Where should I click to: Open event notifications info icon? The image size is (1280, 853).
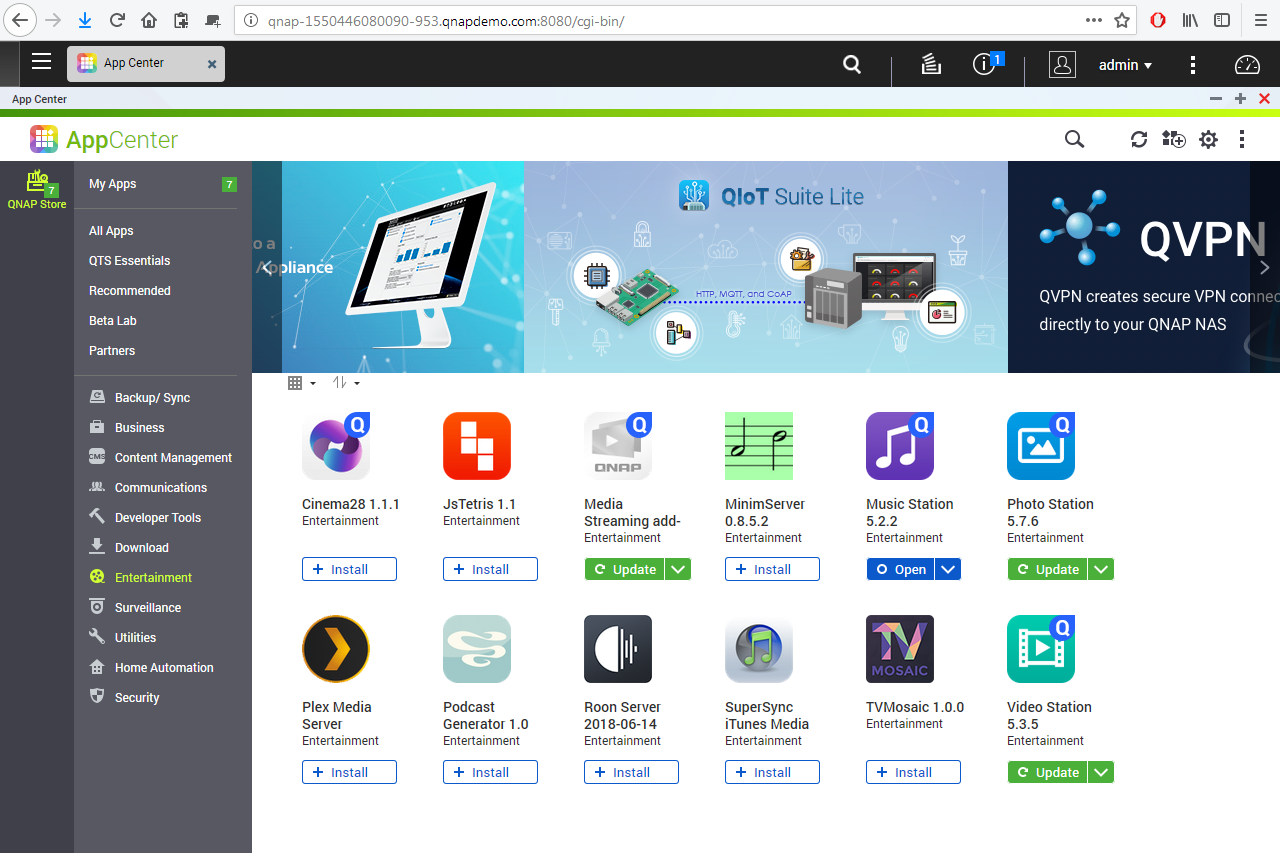click(984, 64)
